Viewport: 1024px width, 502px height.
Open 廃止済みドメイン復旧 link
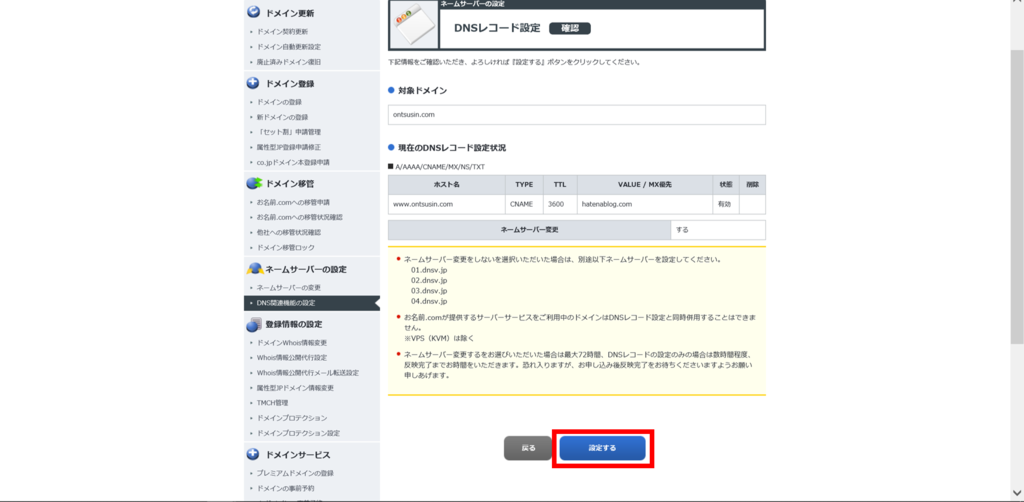pyautogui.click(x=289, y=61)
